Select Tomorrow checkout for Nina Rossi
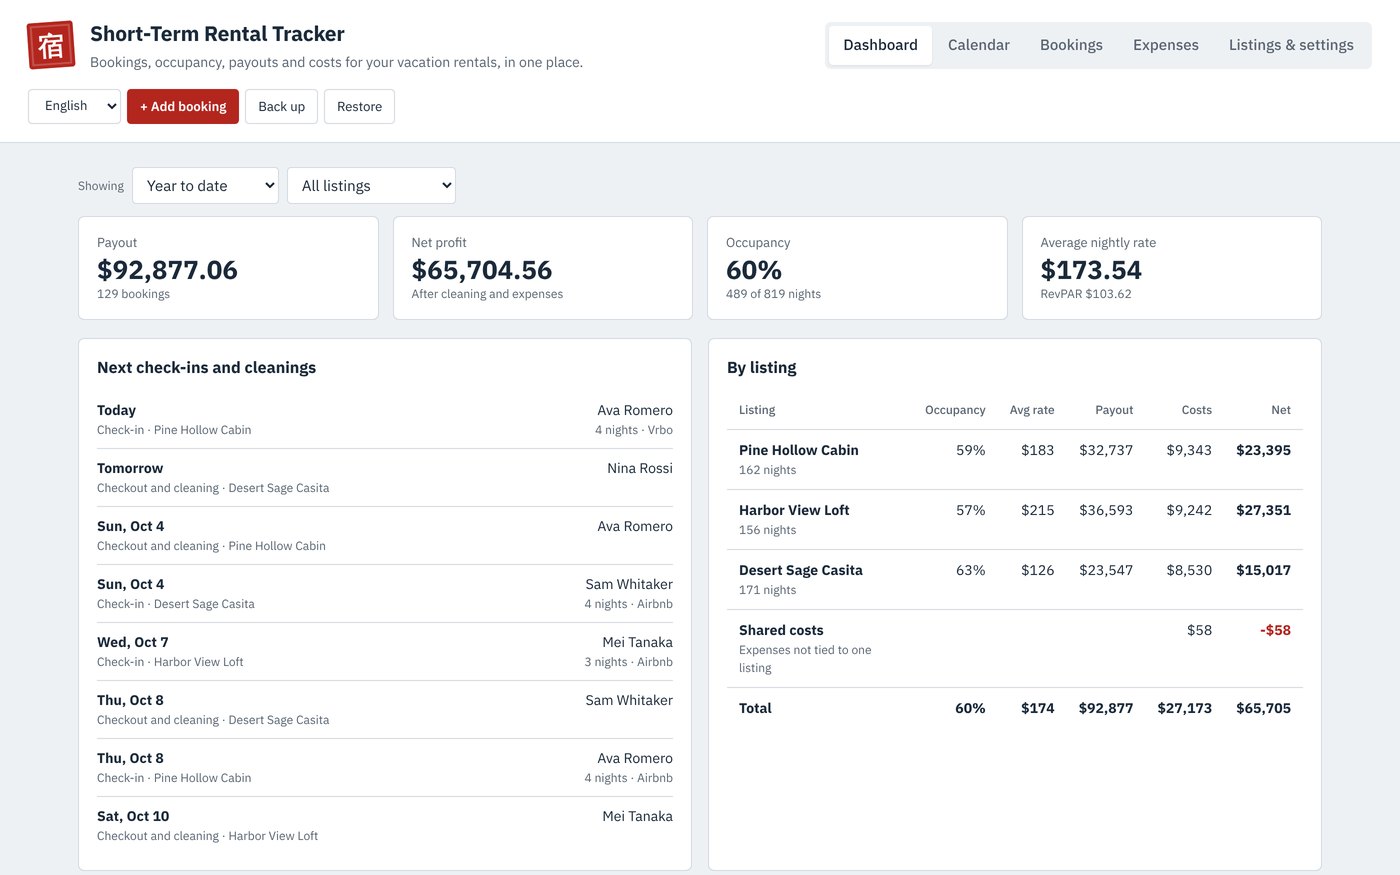 (x=385, y=478)
